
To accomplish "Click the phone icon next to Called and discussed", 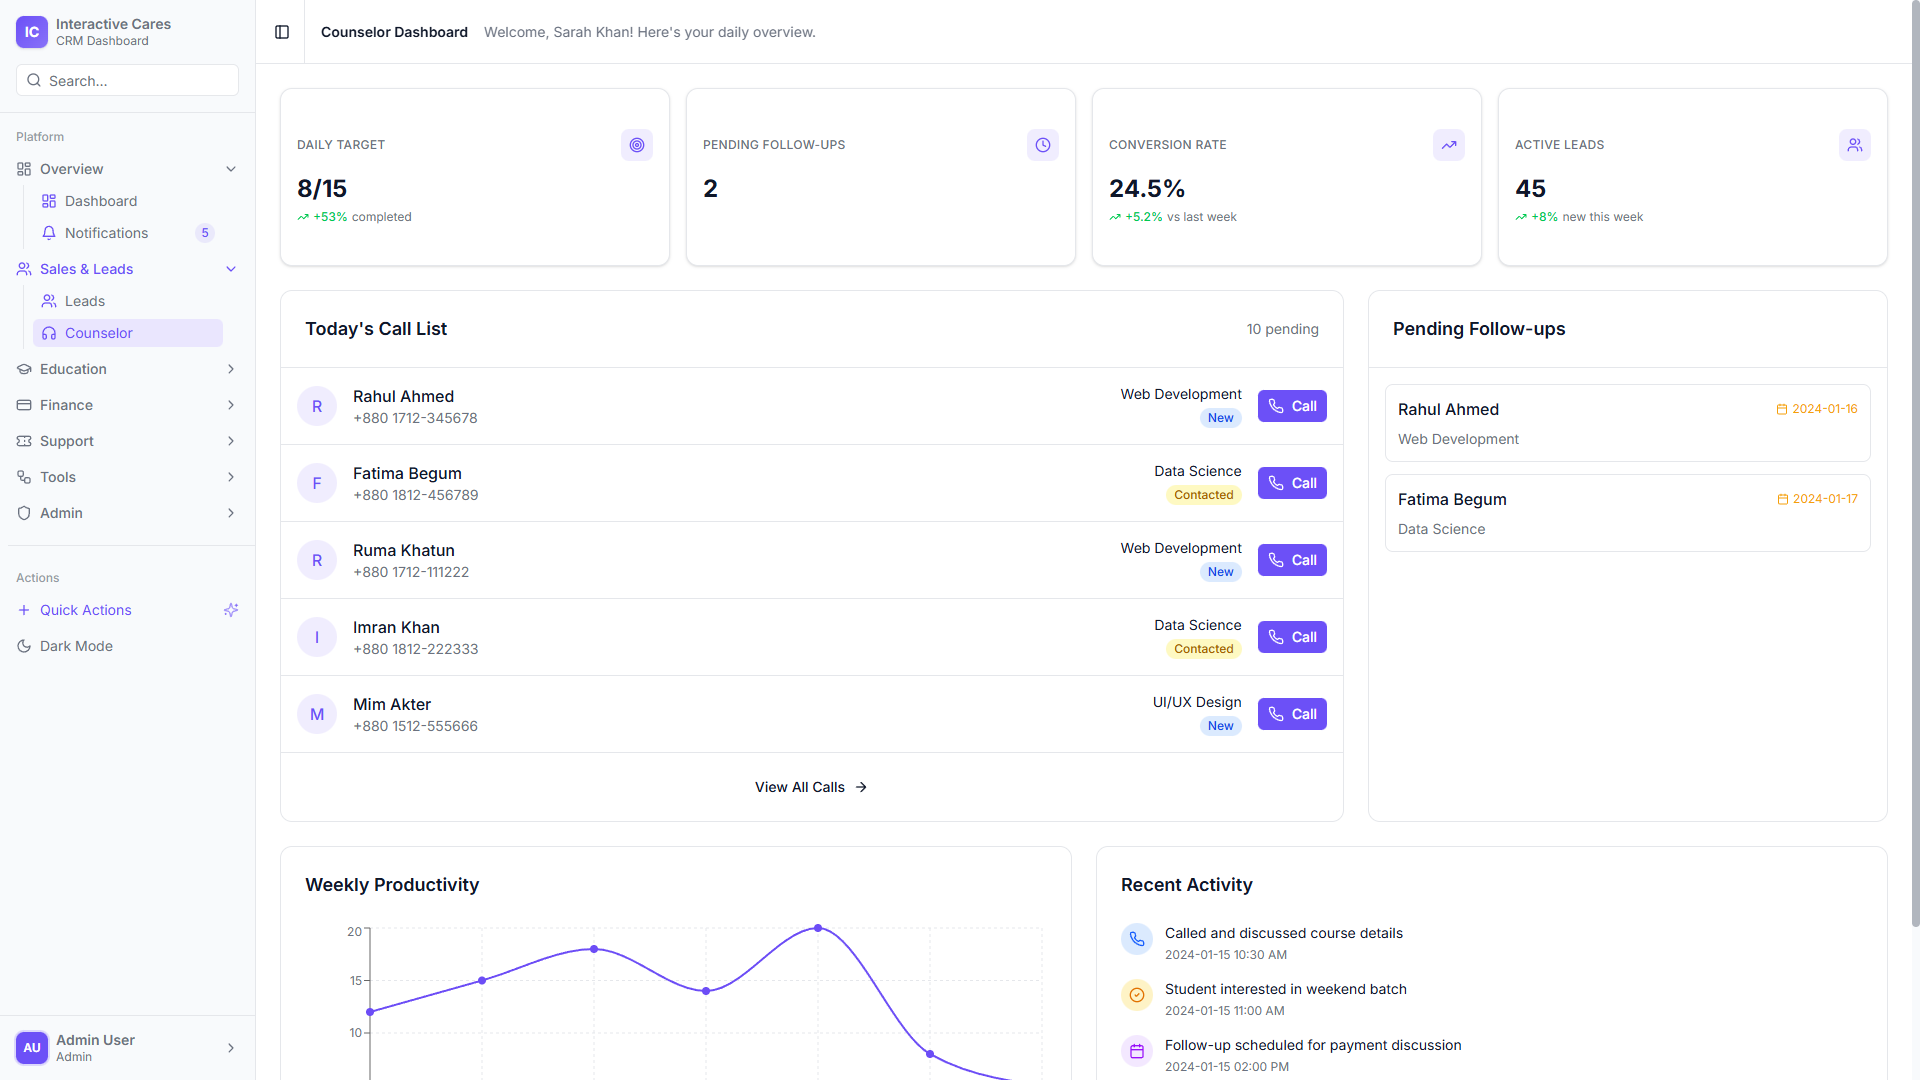I will click(x=1136, y=939).
